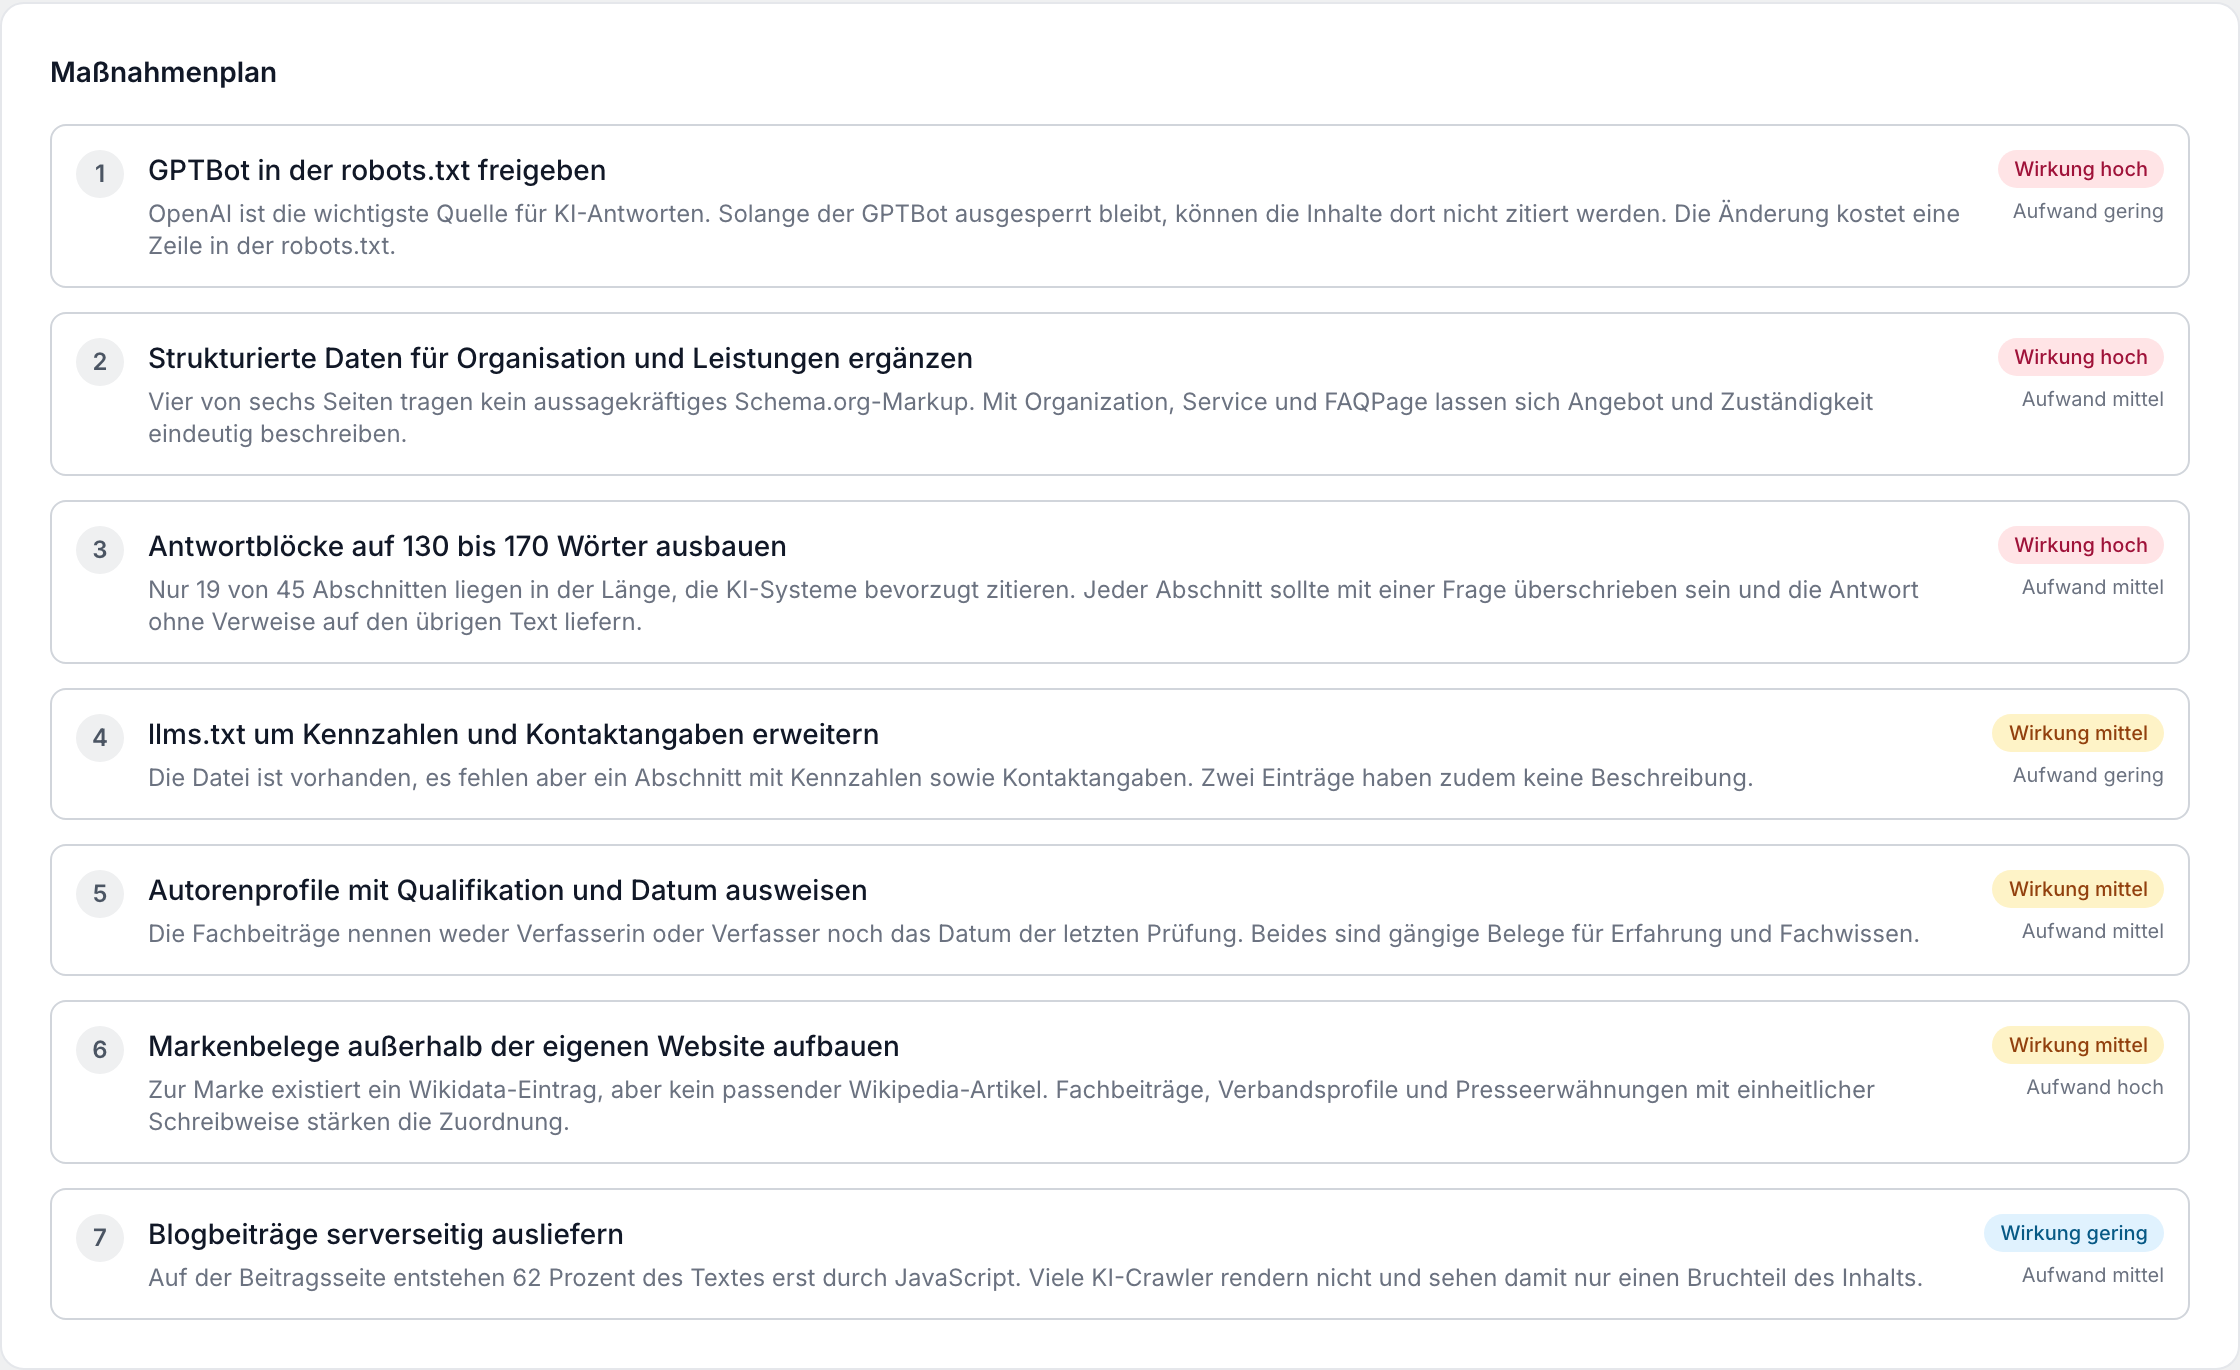Click 'Aufwand mittel' on the Autorenprofile card
2240x1370 pixels.
click(x=2092, y=931)
